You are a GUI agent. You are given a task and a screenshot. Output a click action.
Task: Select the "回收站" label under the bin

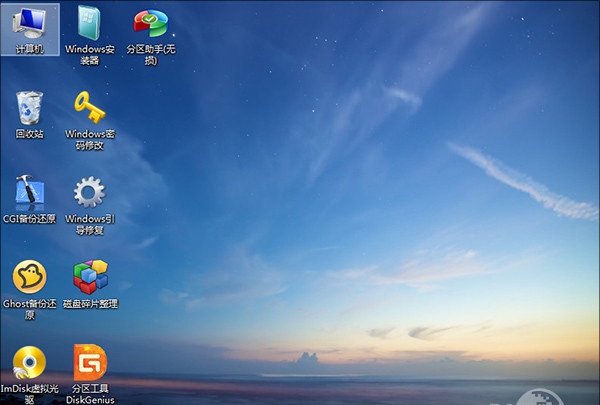[29, 133]
